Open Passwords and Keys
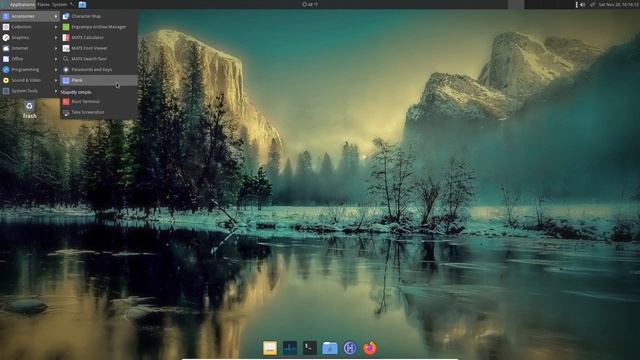This screenshot has height=360, width=640. [98, 70]
